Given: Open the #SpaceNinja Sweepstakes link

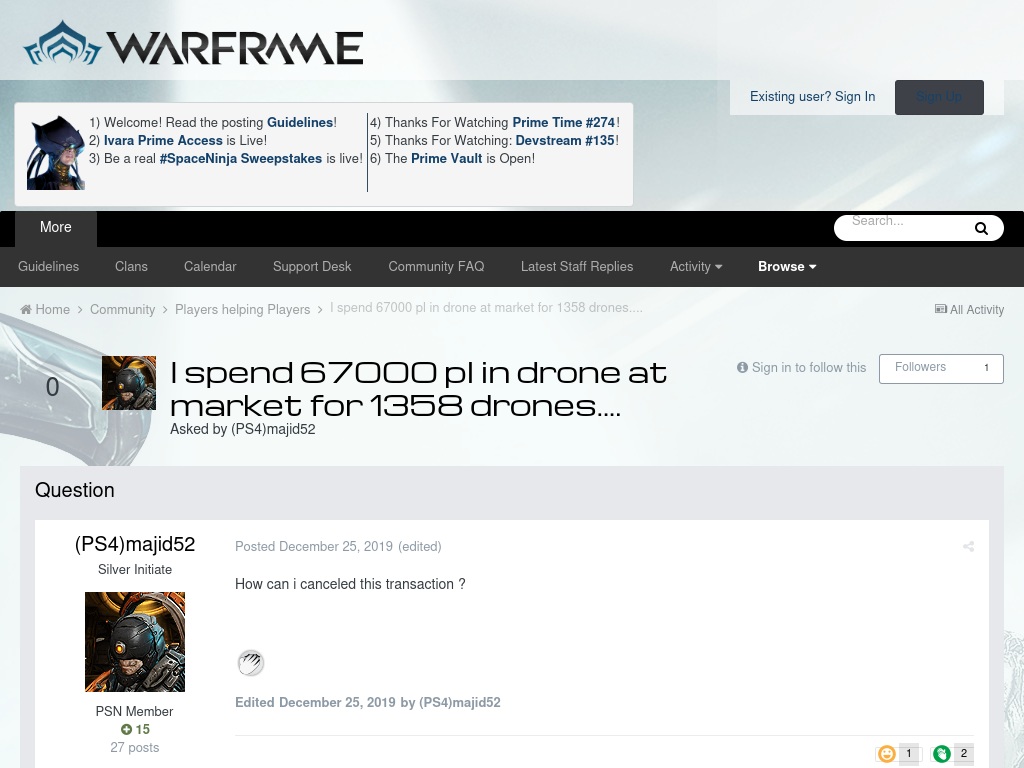Looking at the screenshot, I should [x=241, y=159].
